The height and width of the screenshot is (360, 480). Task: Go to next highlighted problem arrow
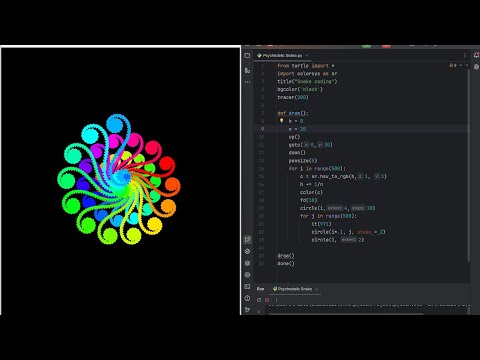(x=467, y=66)
